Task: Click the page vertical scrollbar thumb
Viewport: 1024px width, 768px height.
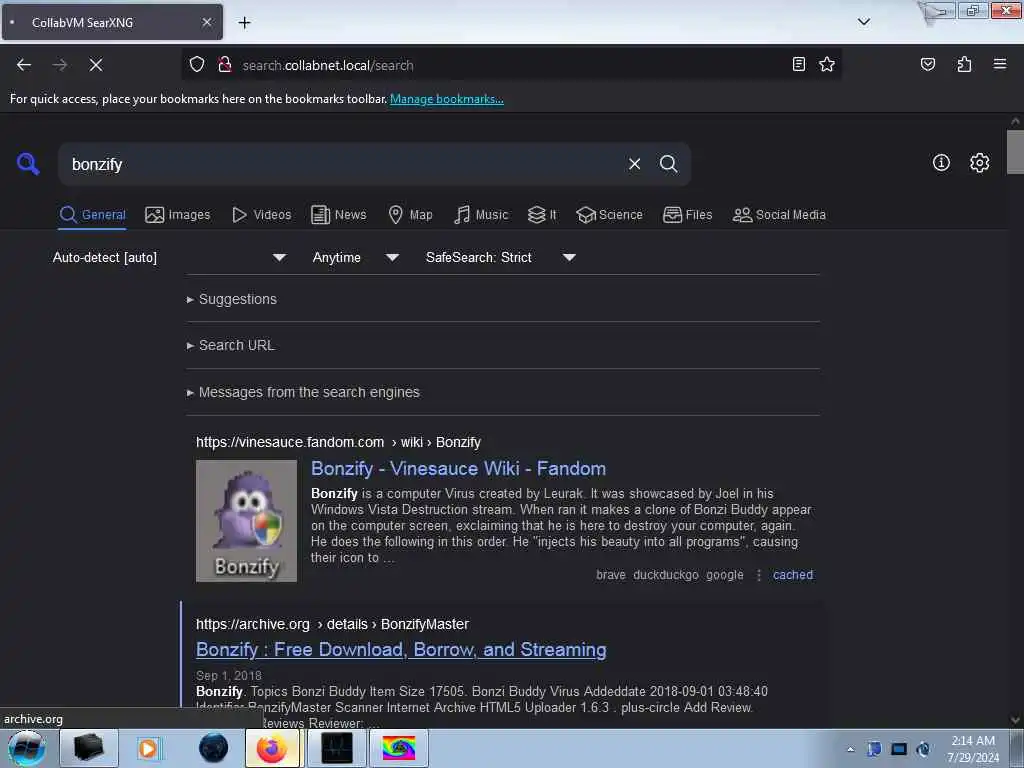Action: [x=1015, y=152]
